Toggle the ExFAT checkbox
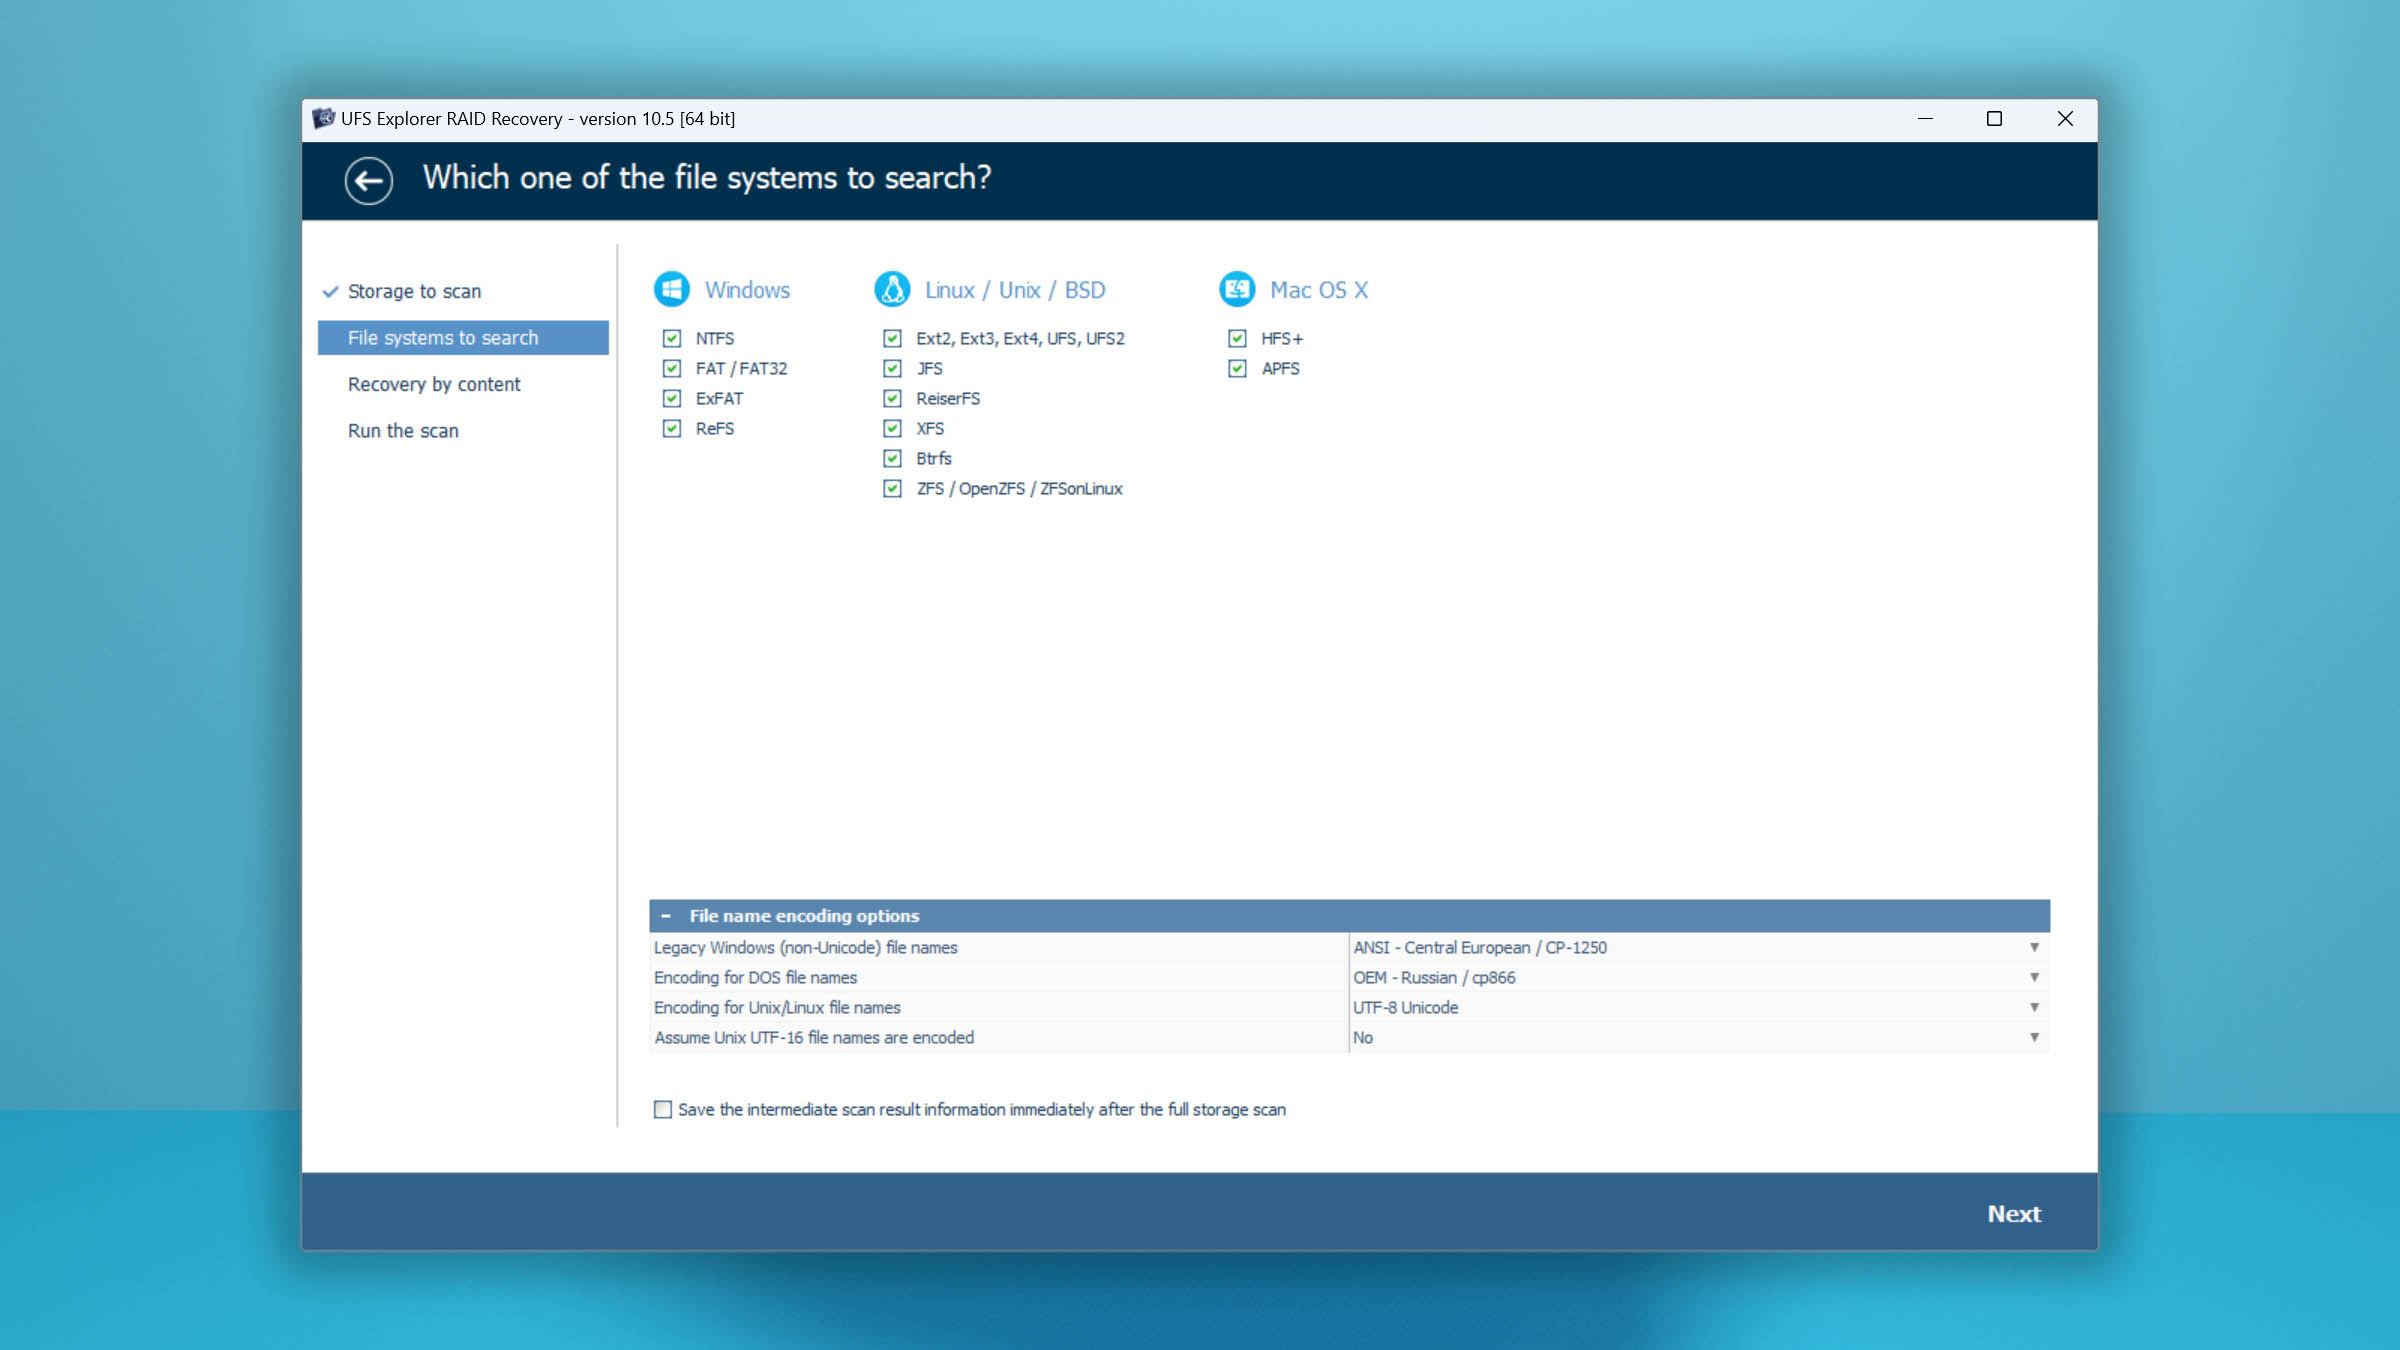The height and width of the screenshot is (1350, 2400). tap(672, 398)
